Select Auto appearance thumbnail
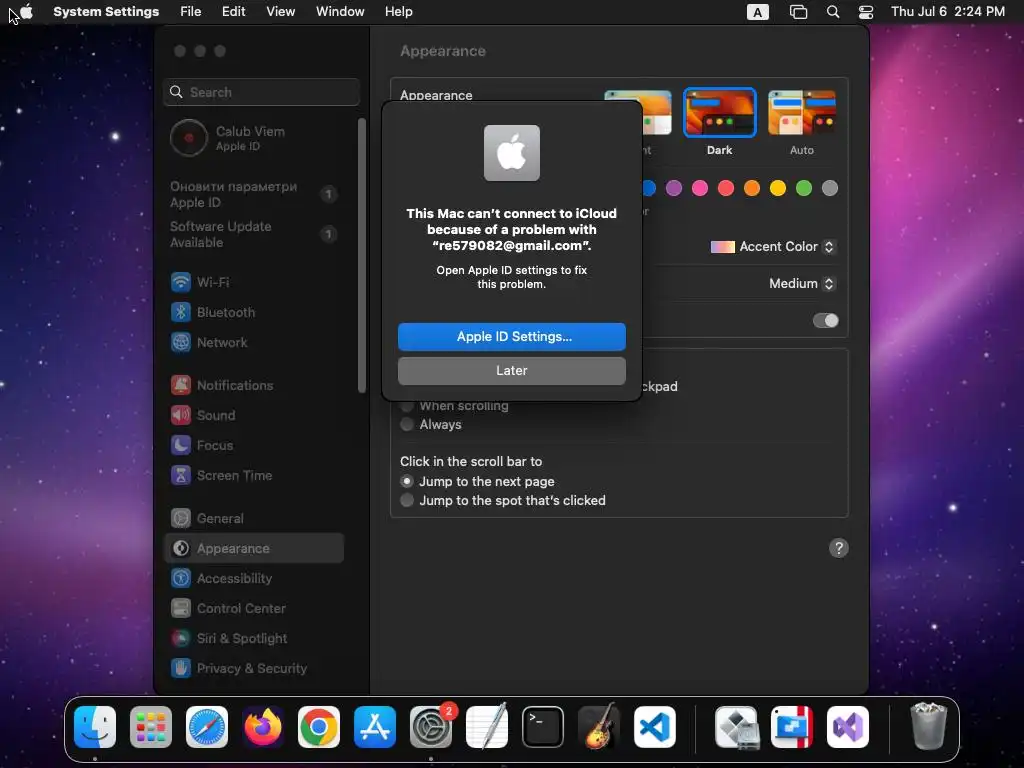This screenshot has height=768, width=1024. (x=802, y=112)
